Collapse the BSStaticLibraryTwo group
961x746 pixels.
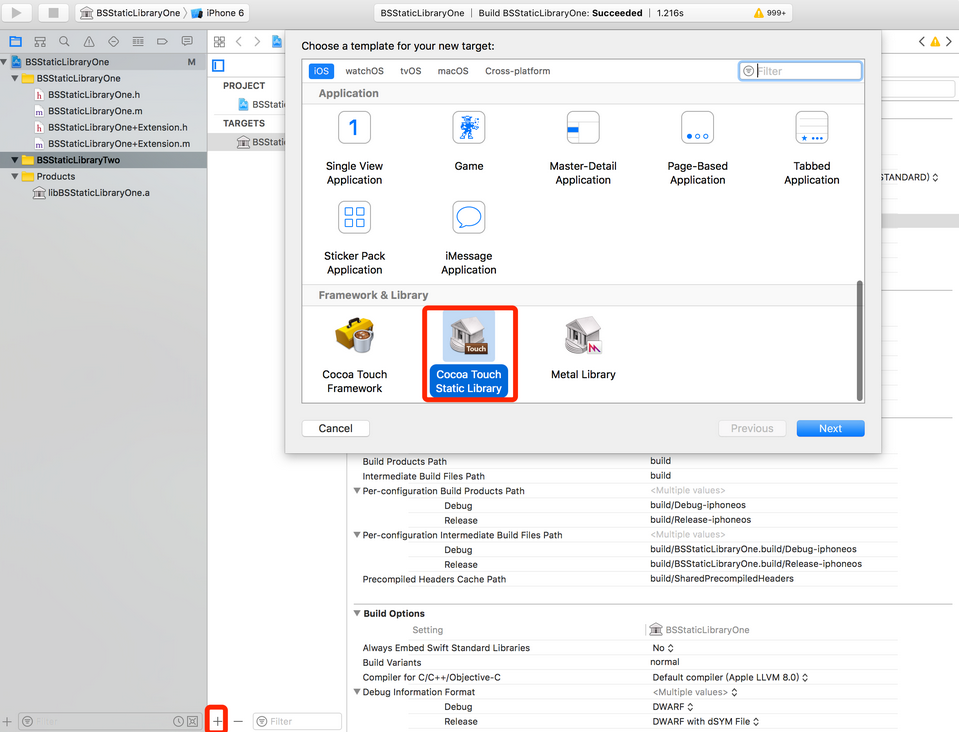point(15,160)
